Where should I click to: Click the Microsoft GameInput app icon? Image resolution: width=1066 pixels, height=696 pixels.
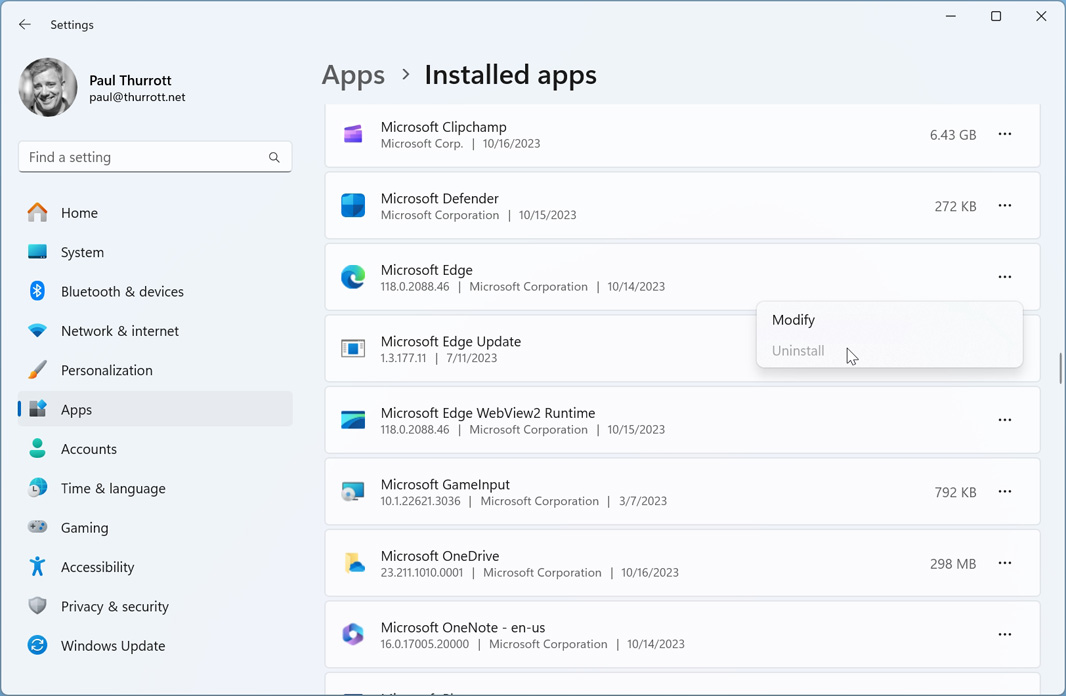(x=353, y=492)
